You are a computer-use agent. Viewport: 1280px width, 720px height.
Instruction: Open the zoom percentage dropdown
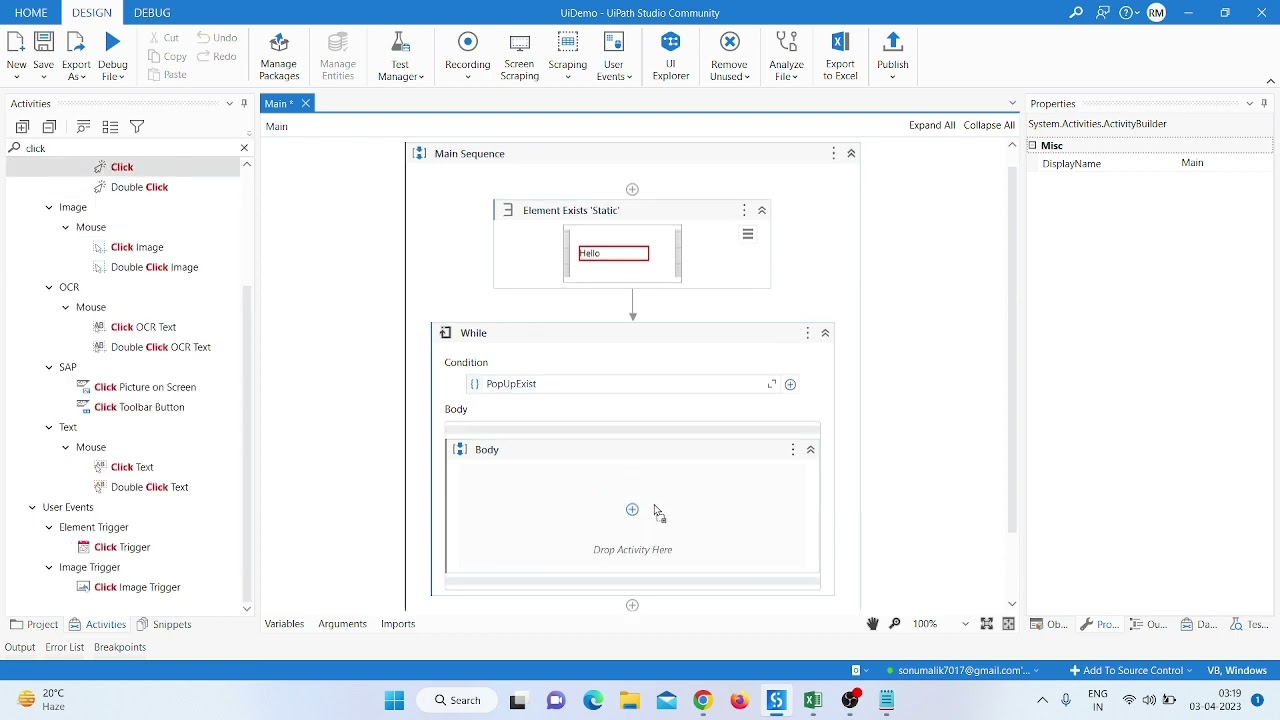point(965,624)
